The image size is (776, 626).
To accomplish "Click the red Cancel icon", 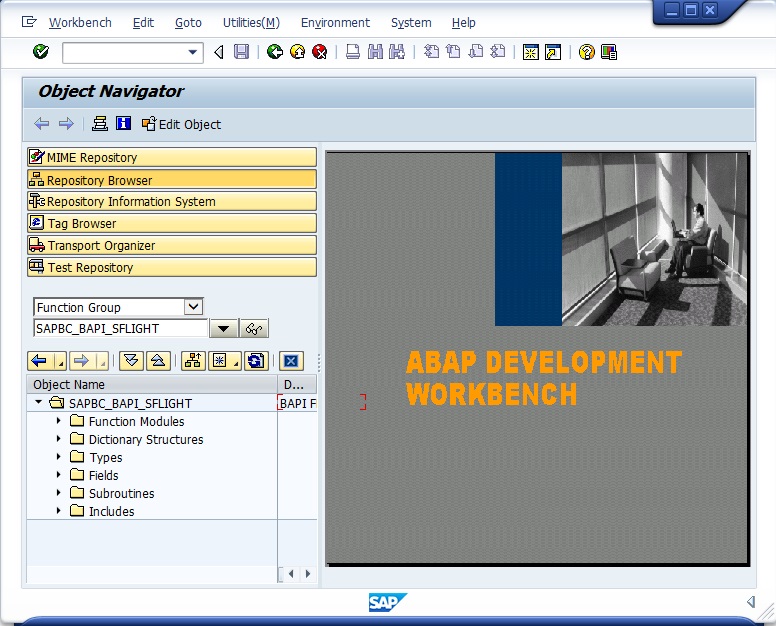I will (x=320, y=51).
